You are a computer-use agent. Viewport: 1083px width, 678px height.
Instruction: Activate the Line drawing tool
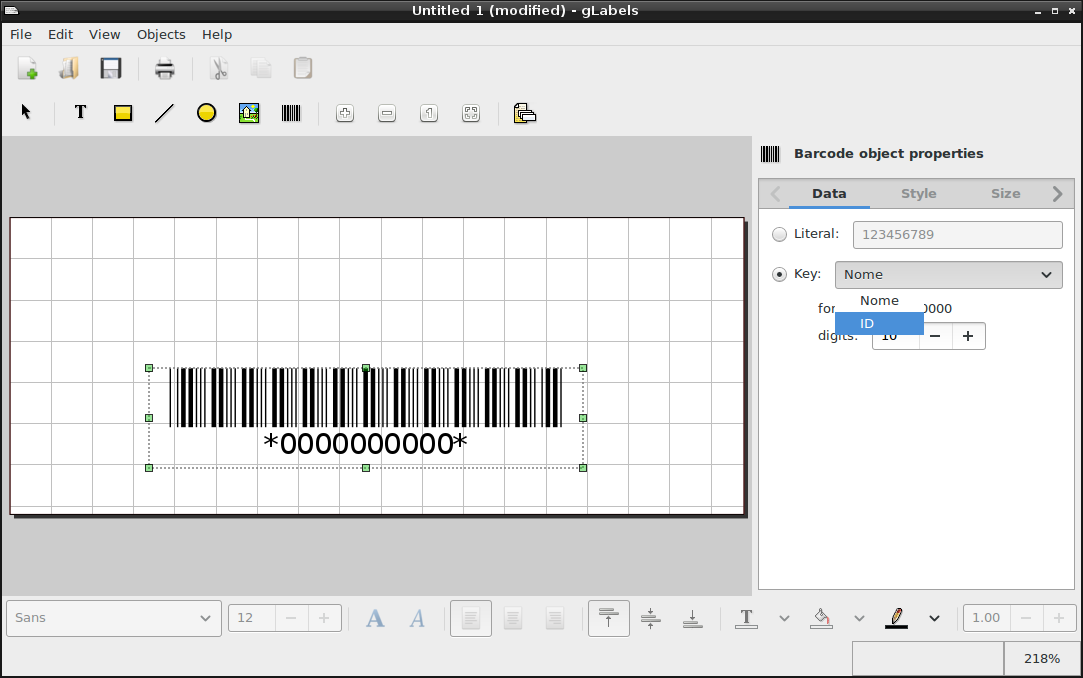pyautogui.click(x=164, y=113)
